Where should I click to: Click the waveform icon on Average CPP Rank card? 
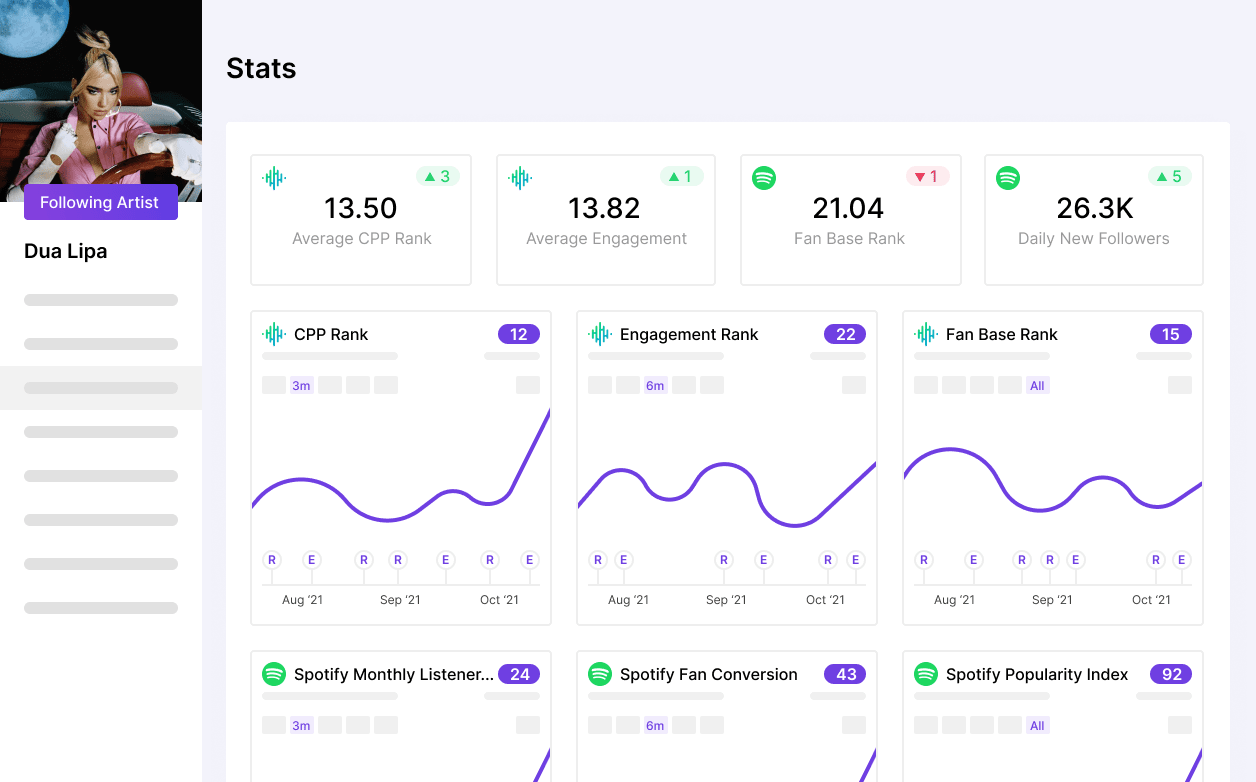pos(274,178)
